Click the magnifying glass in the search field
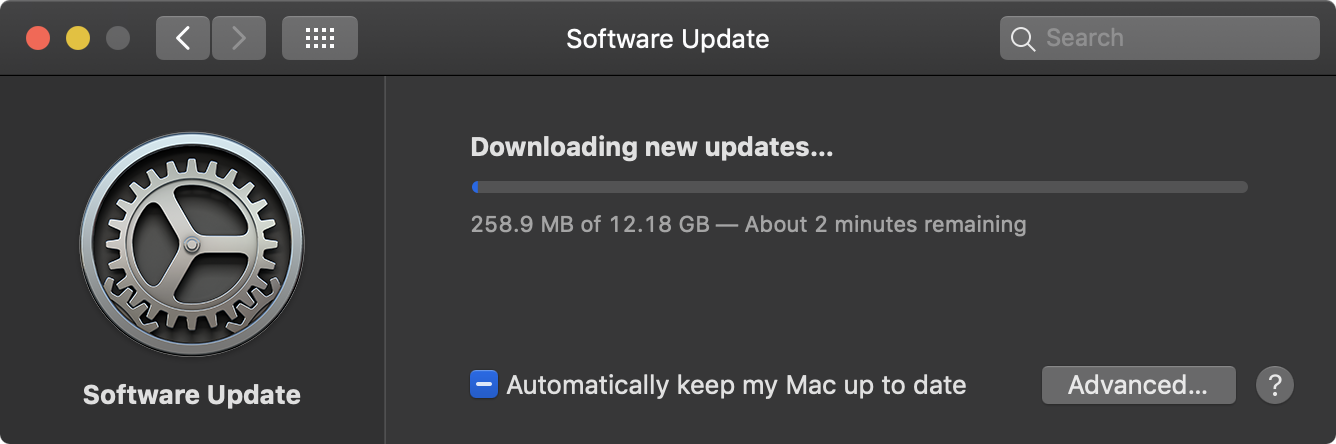This screenshot has height=444, width=1336. tap(1022, 39)
